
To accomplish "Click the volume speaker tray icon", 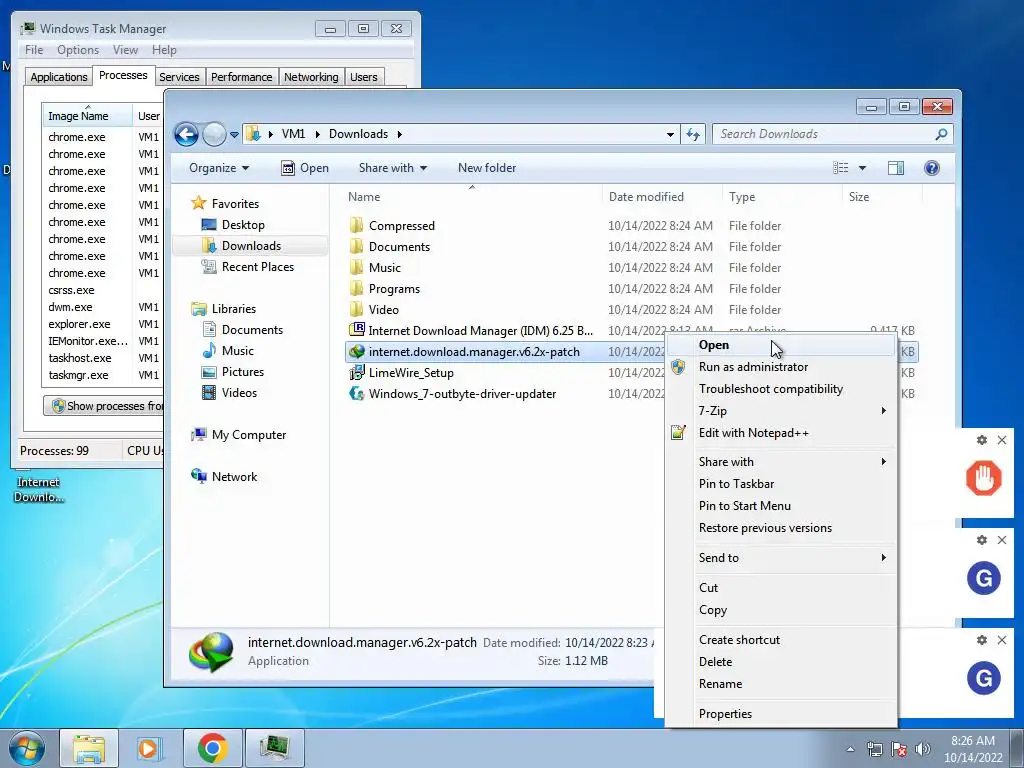I will click(x=923, y=749).
